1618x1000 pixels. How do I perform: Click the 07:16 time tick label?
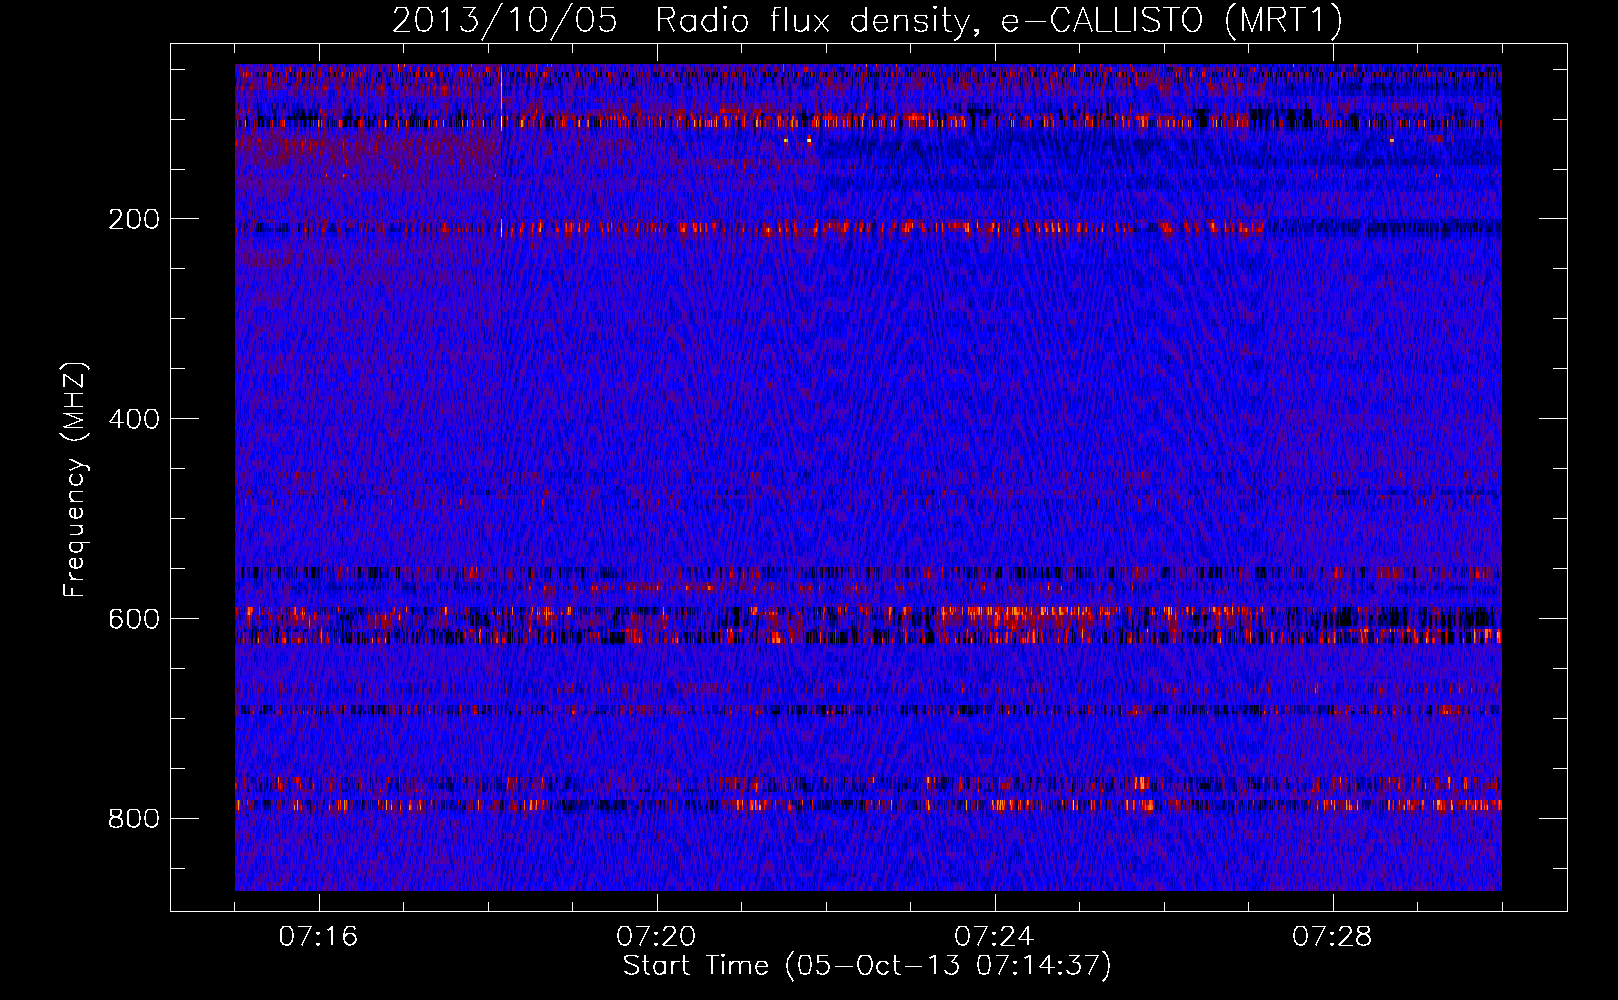click(318, 937)
